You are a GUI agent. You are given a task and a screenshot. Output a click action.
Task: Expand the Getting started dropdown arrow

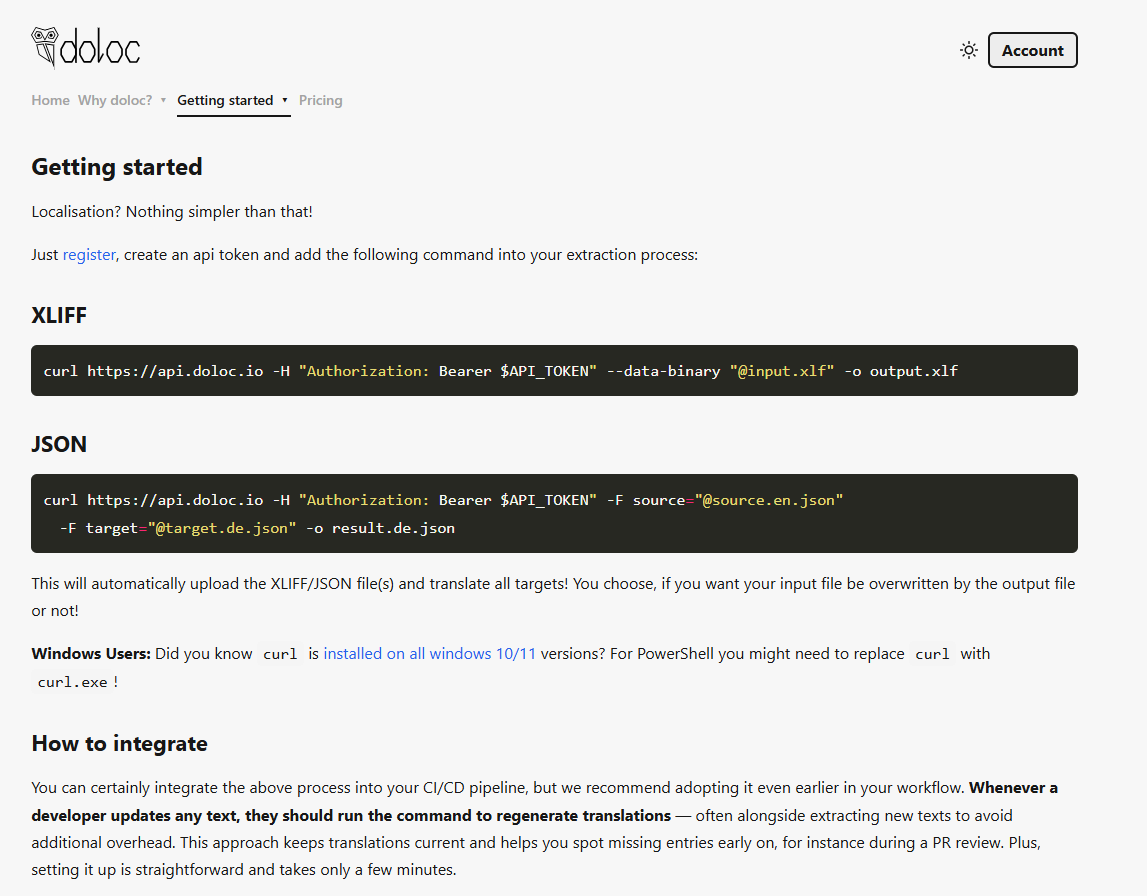click(x=285, y=100)
